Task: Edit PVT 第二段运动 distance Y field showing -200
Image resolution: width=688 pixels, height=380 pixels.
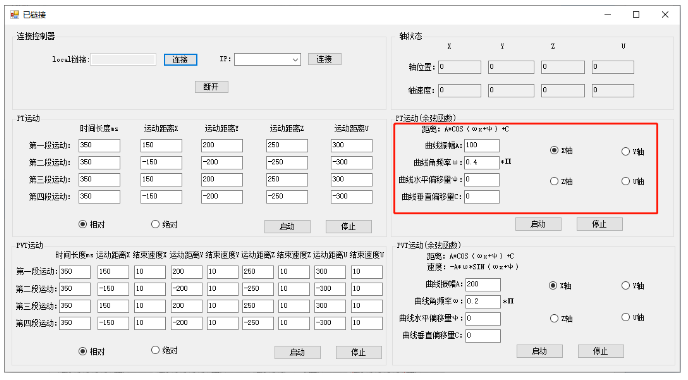Action: pyautogui.click(x=187, y=289)
